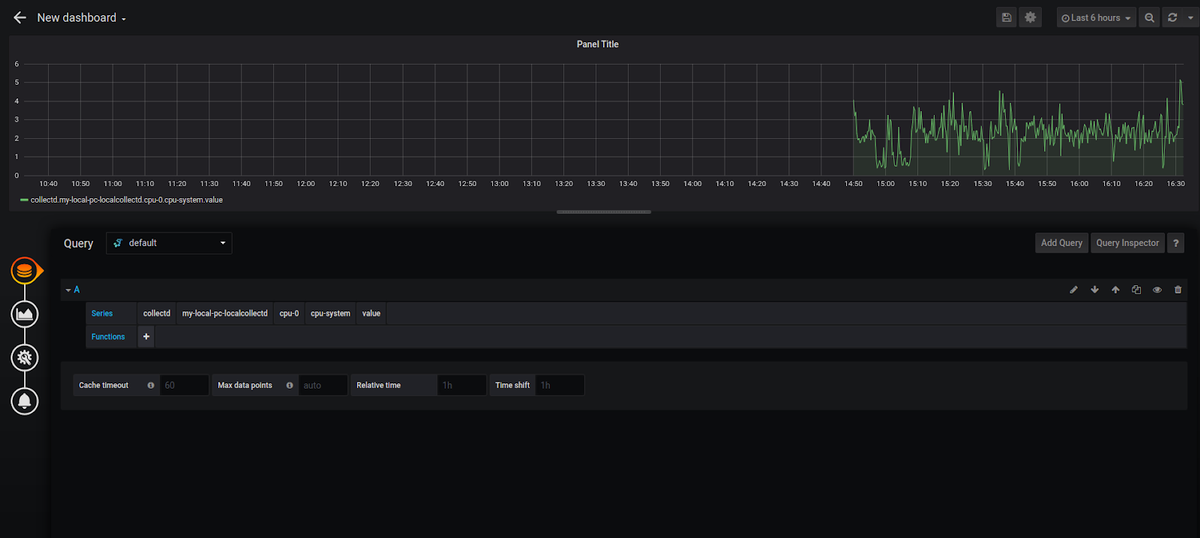Select the cpu-system series segment

click(330, 314)
